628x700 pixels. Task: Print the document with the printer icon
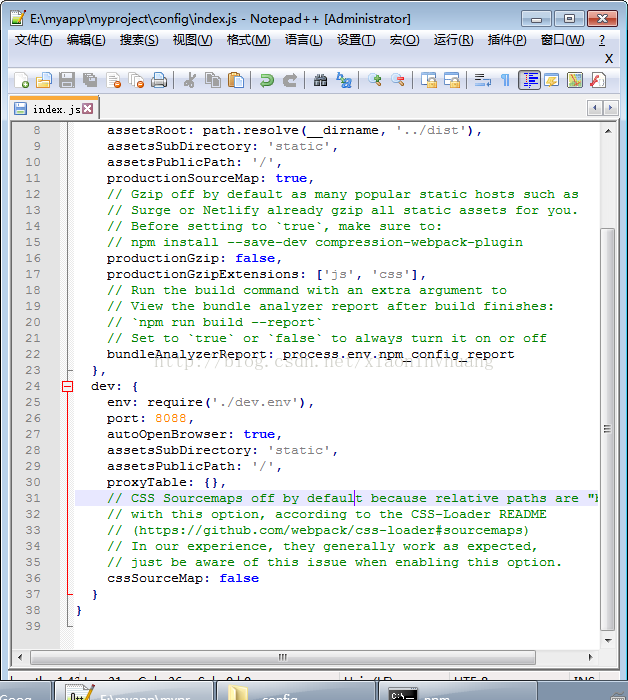159,80
